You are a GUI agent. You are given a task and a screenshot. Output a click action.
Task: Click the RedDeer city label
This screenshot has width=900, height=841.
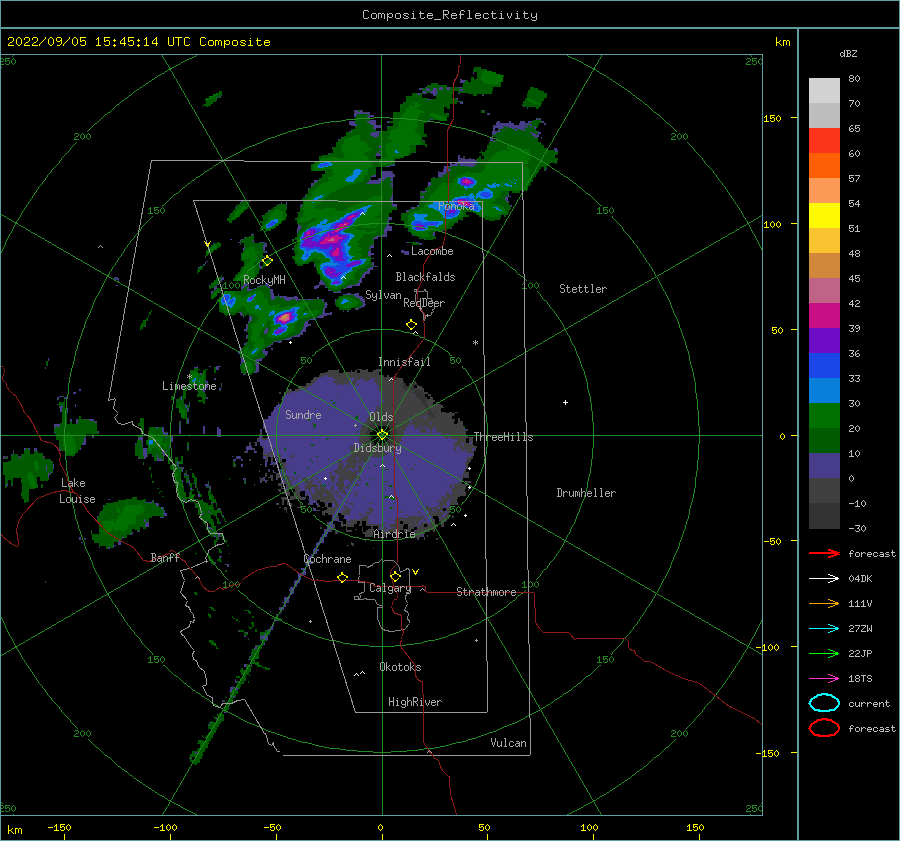[424, 303]
